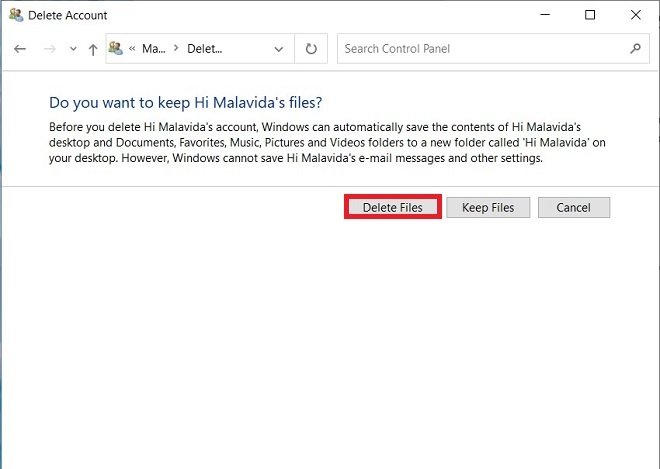Cancel the account deletion

[x=574, y=208]
